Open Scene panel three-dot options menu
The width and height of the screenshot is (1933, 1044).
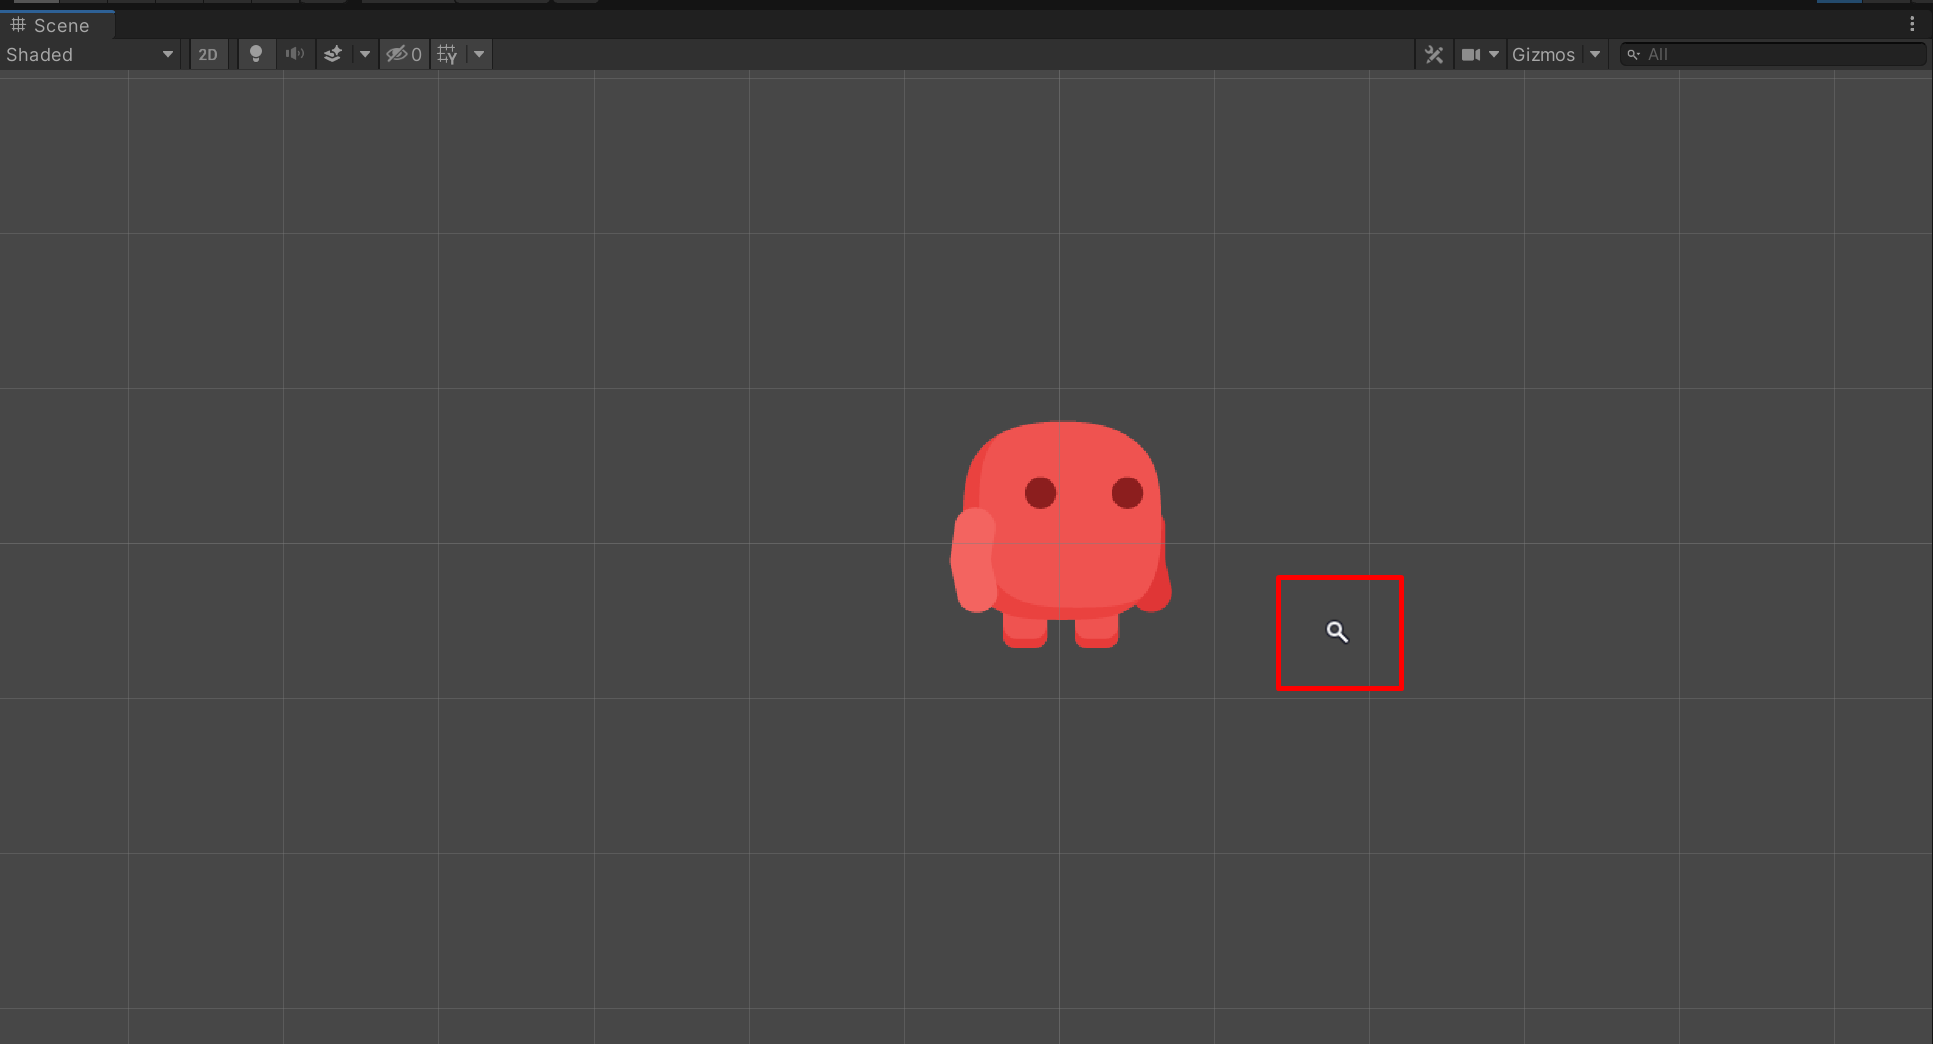point(1912,24)
